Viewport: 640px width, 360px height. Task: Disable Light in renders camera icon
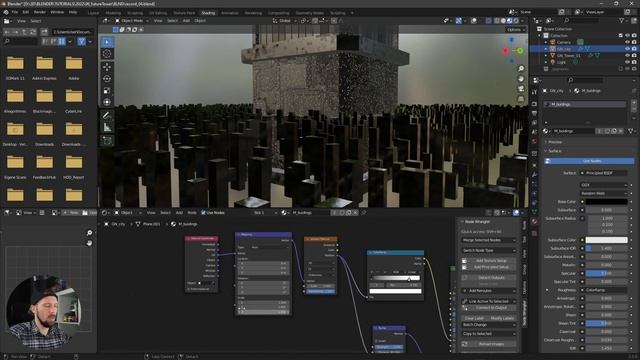coord(634,62)
